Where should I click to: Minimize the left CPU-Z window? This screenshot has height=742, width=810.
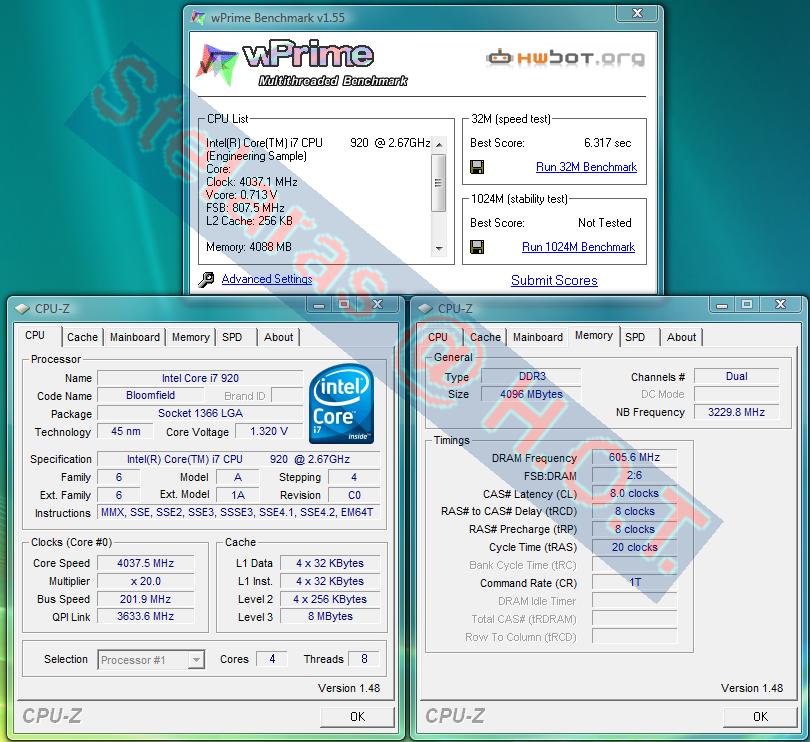point(319,305)
